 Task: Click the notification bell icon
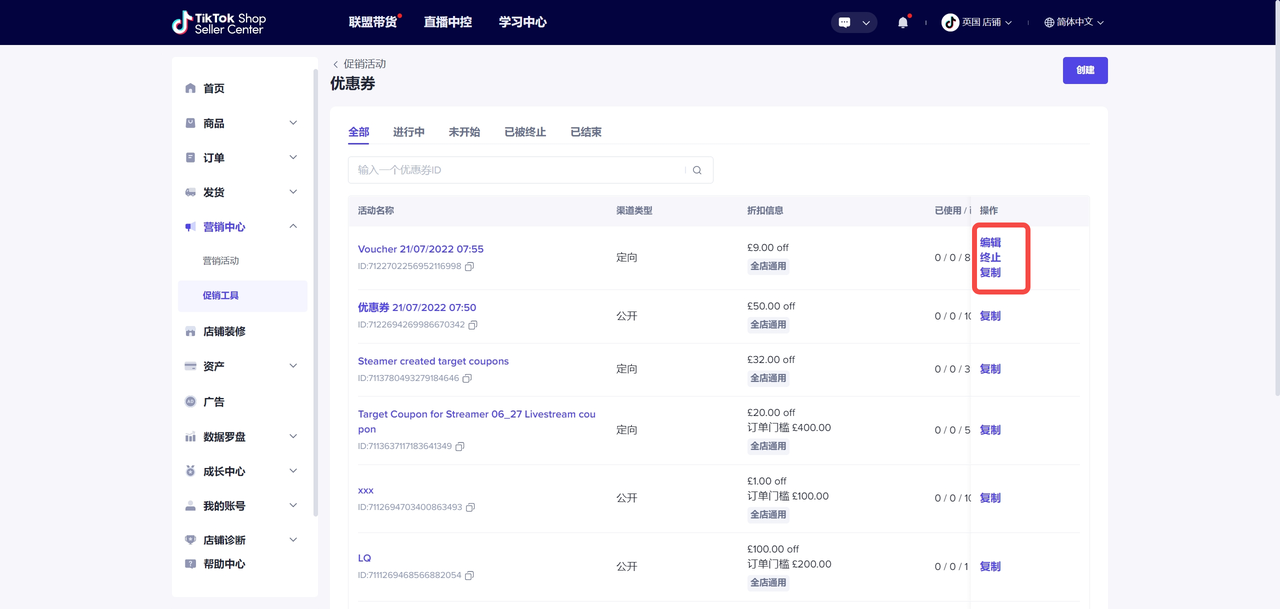(x=903, y=22)
